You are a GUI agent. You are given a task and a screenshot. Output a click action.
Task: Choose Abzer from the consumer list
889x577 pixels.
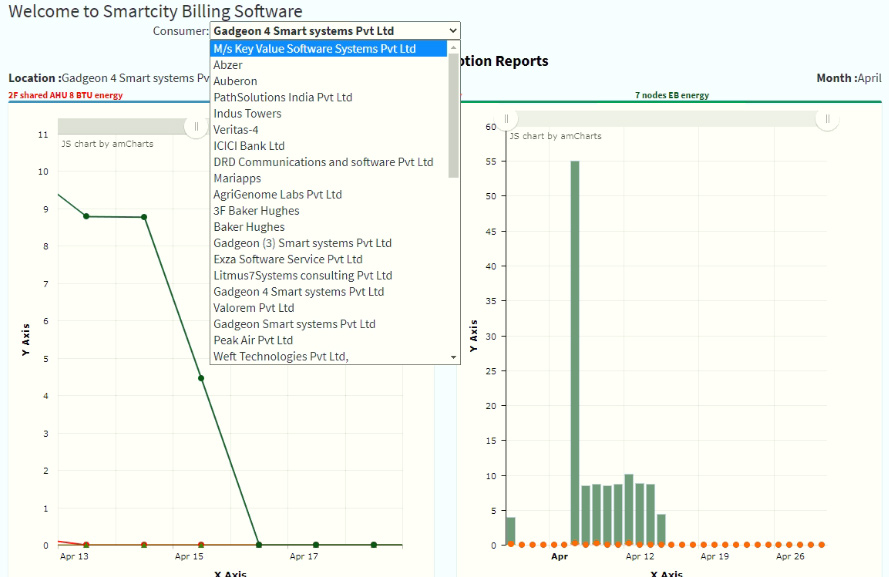(x=228, y=65)
